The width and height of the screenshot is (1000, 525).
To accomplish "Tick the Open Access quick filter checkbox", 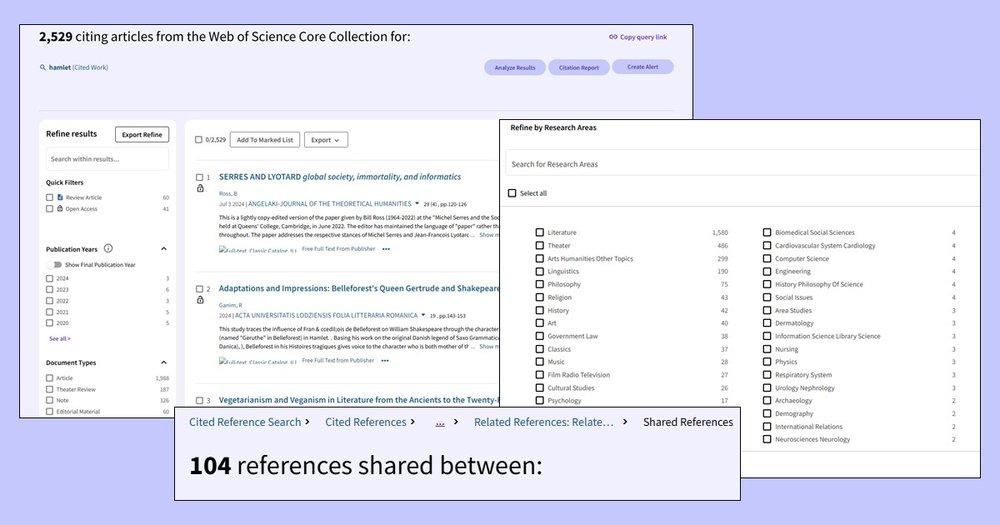I will 50,209.
